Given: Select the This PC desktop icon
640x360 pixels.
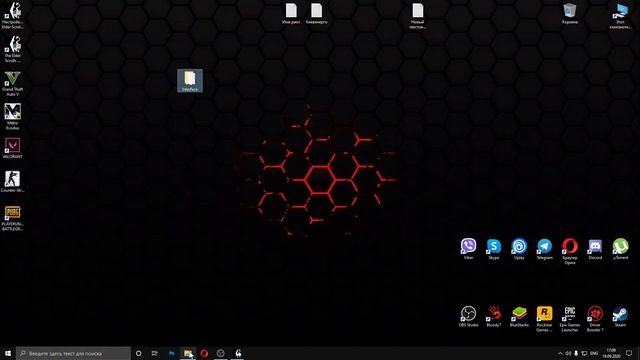Looking at the screenshot, I should [x=620, y=16].
